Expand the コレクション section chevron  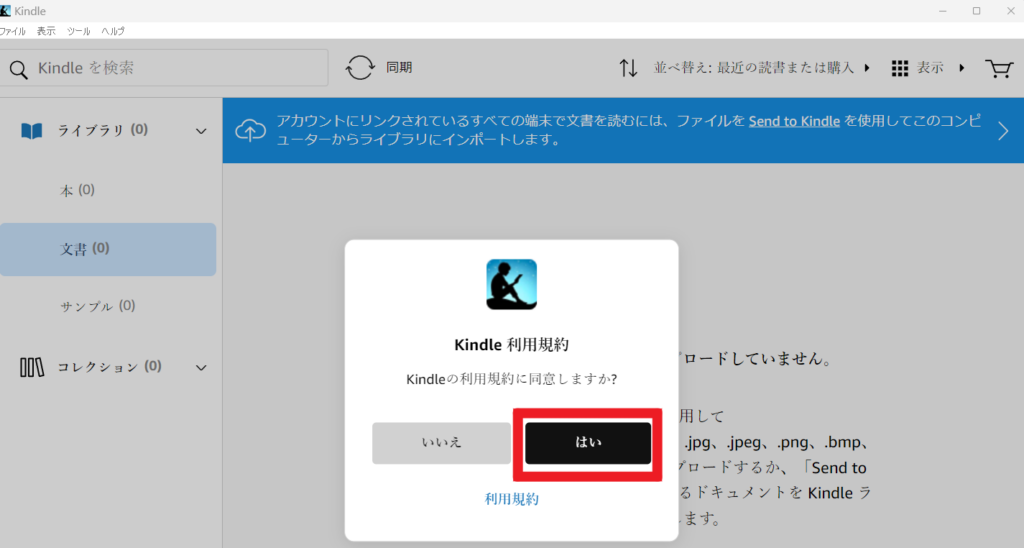click(201, 368)
